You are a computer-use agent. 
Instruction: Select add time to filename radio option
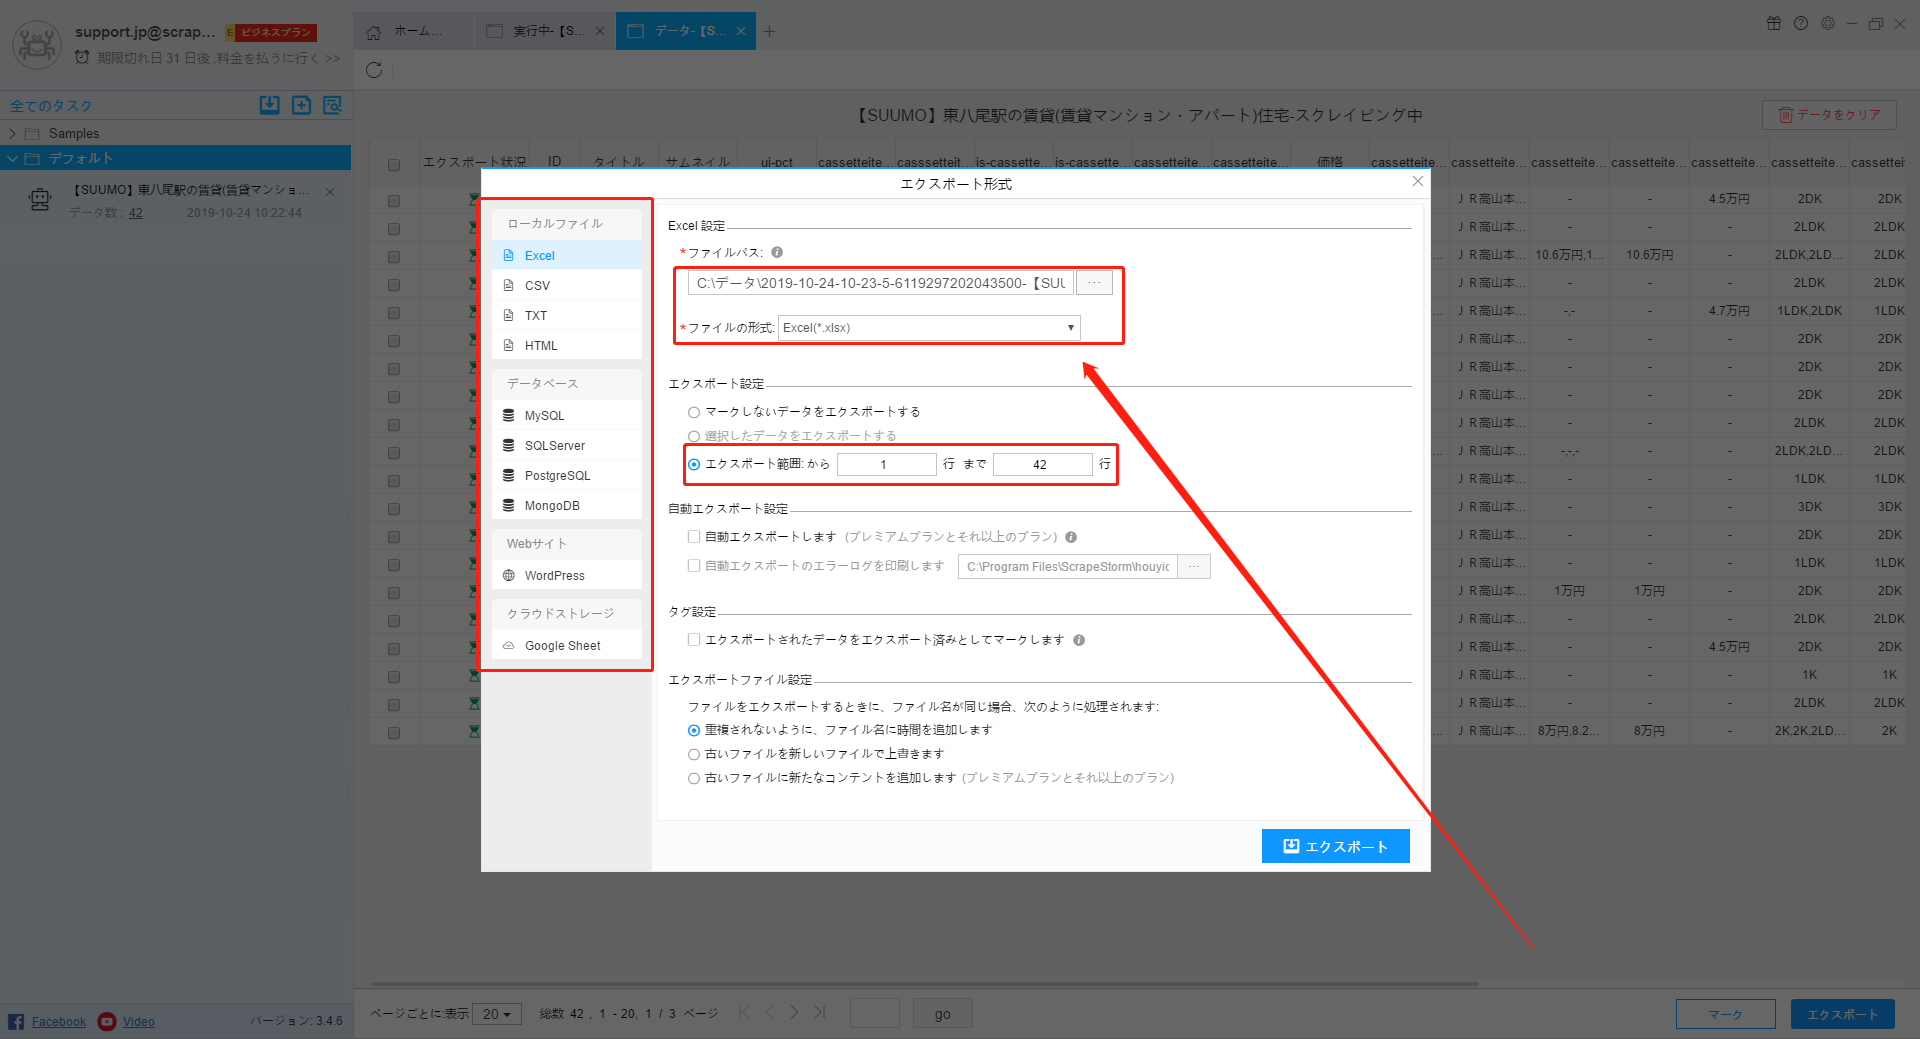pos(694,730)
